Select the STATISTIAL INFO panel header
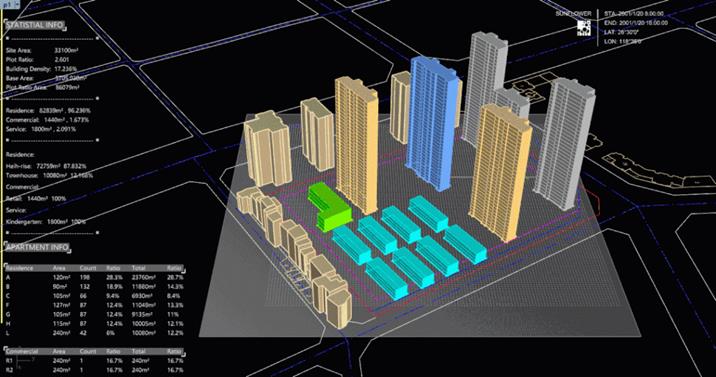The image size is (716, 377). click(x=35, y=25)
